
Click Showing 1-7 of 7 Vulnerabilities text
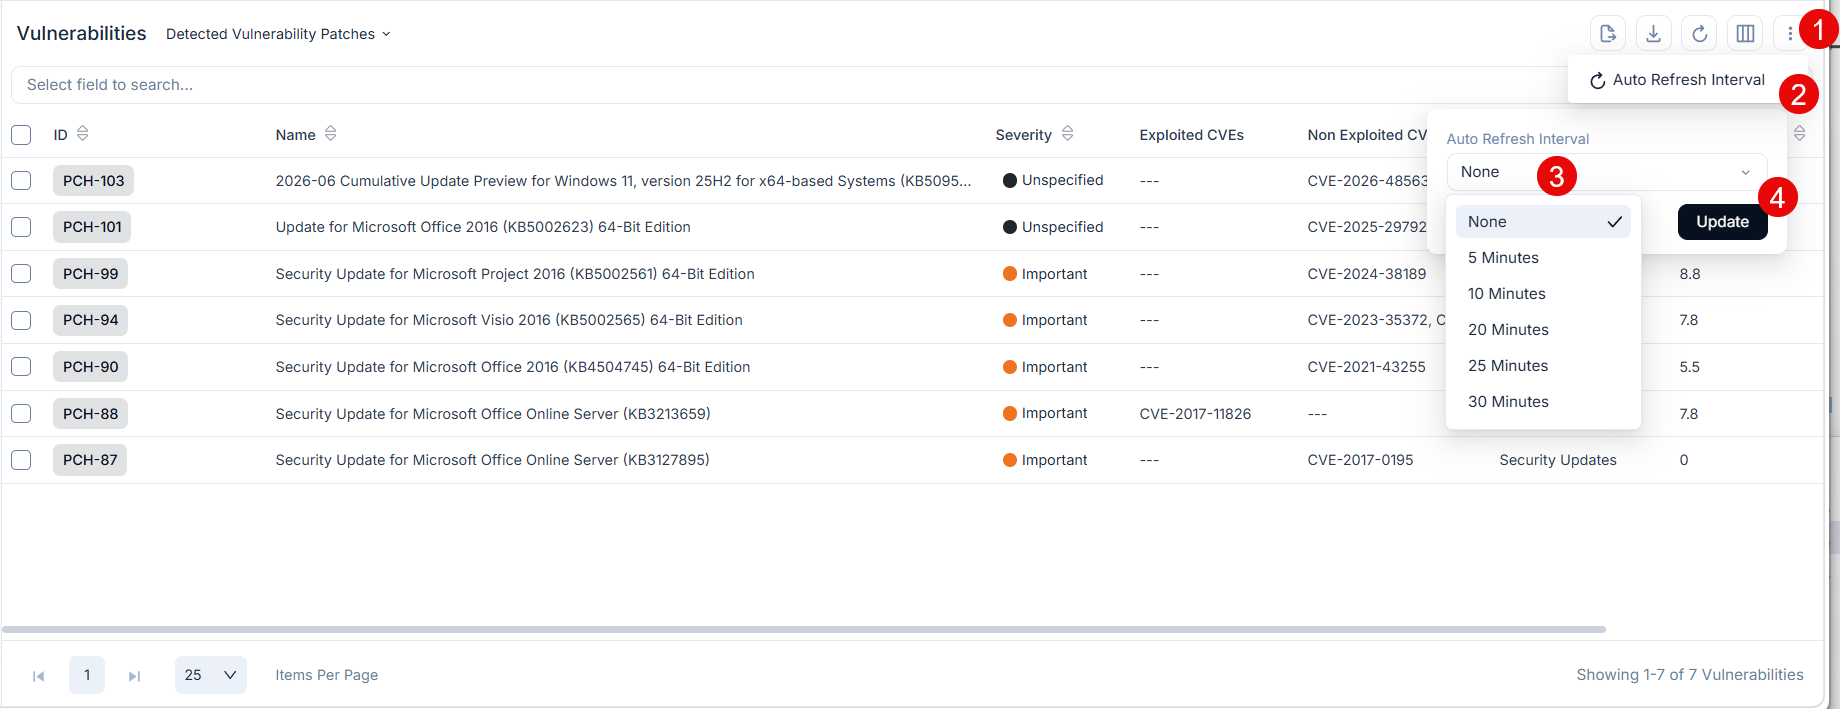pos(1690,675)
